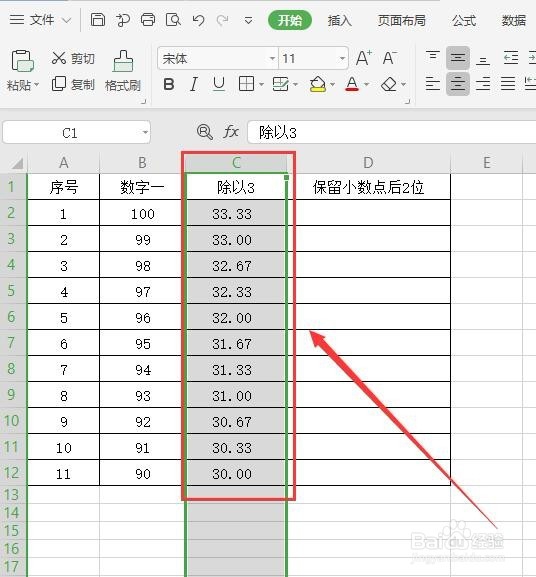Increase font size with A+ icon
Viewport: 536px width, 577px height.
[x=364, y=58]
